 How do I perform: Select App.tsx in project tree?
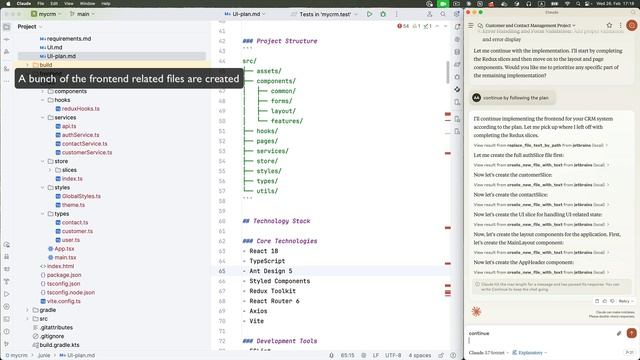(61, 249)
